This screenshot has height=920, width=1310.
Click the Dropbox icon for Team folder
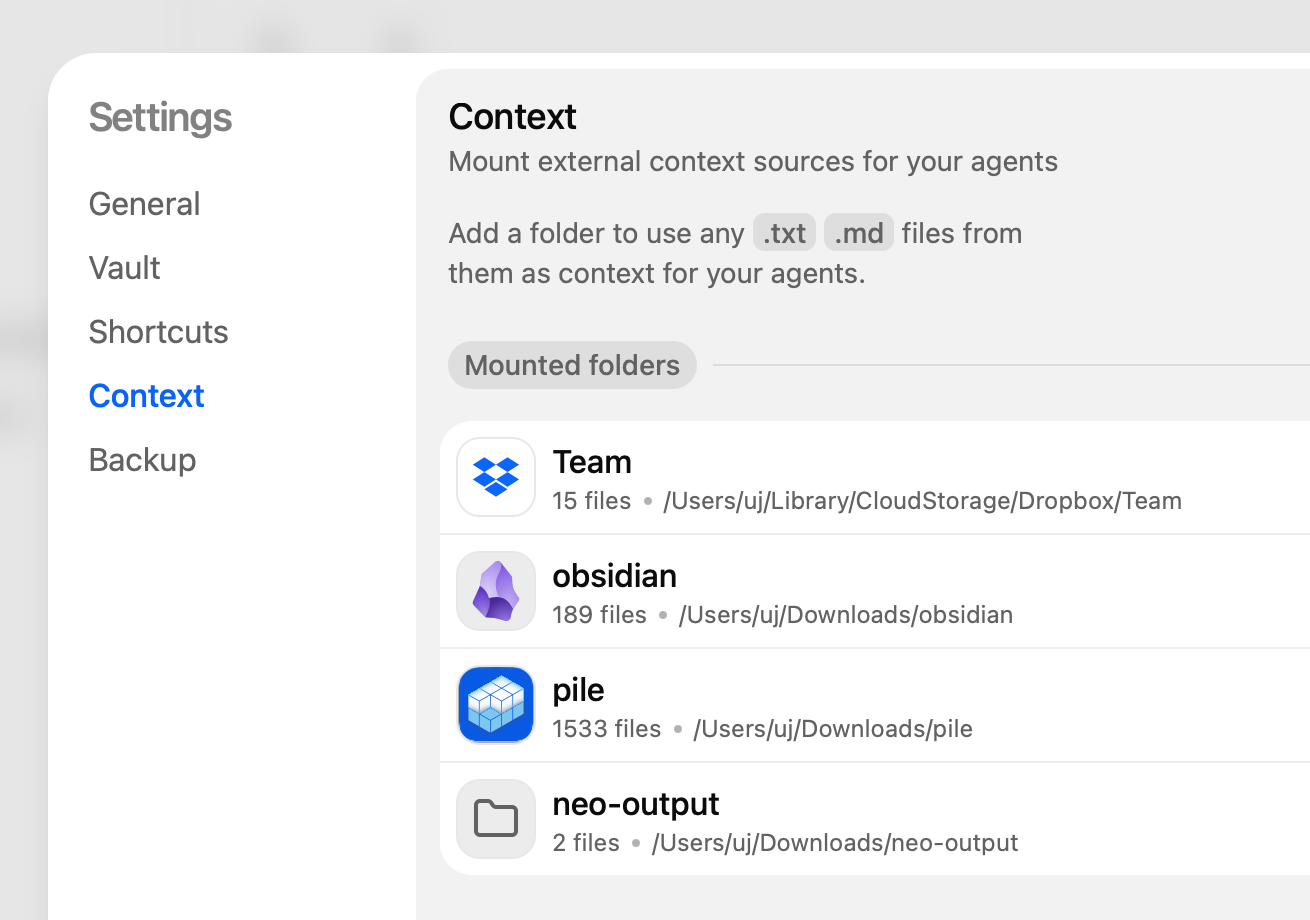(496, 477)
